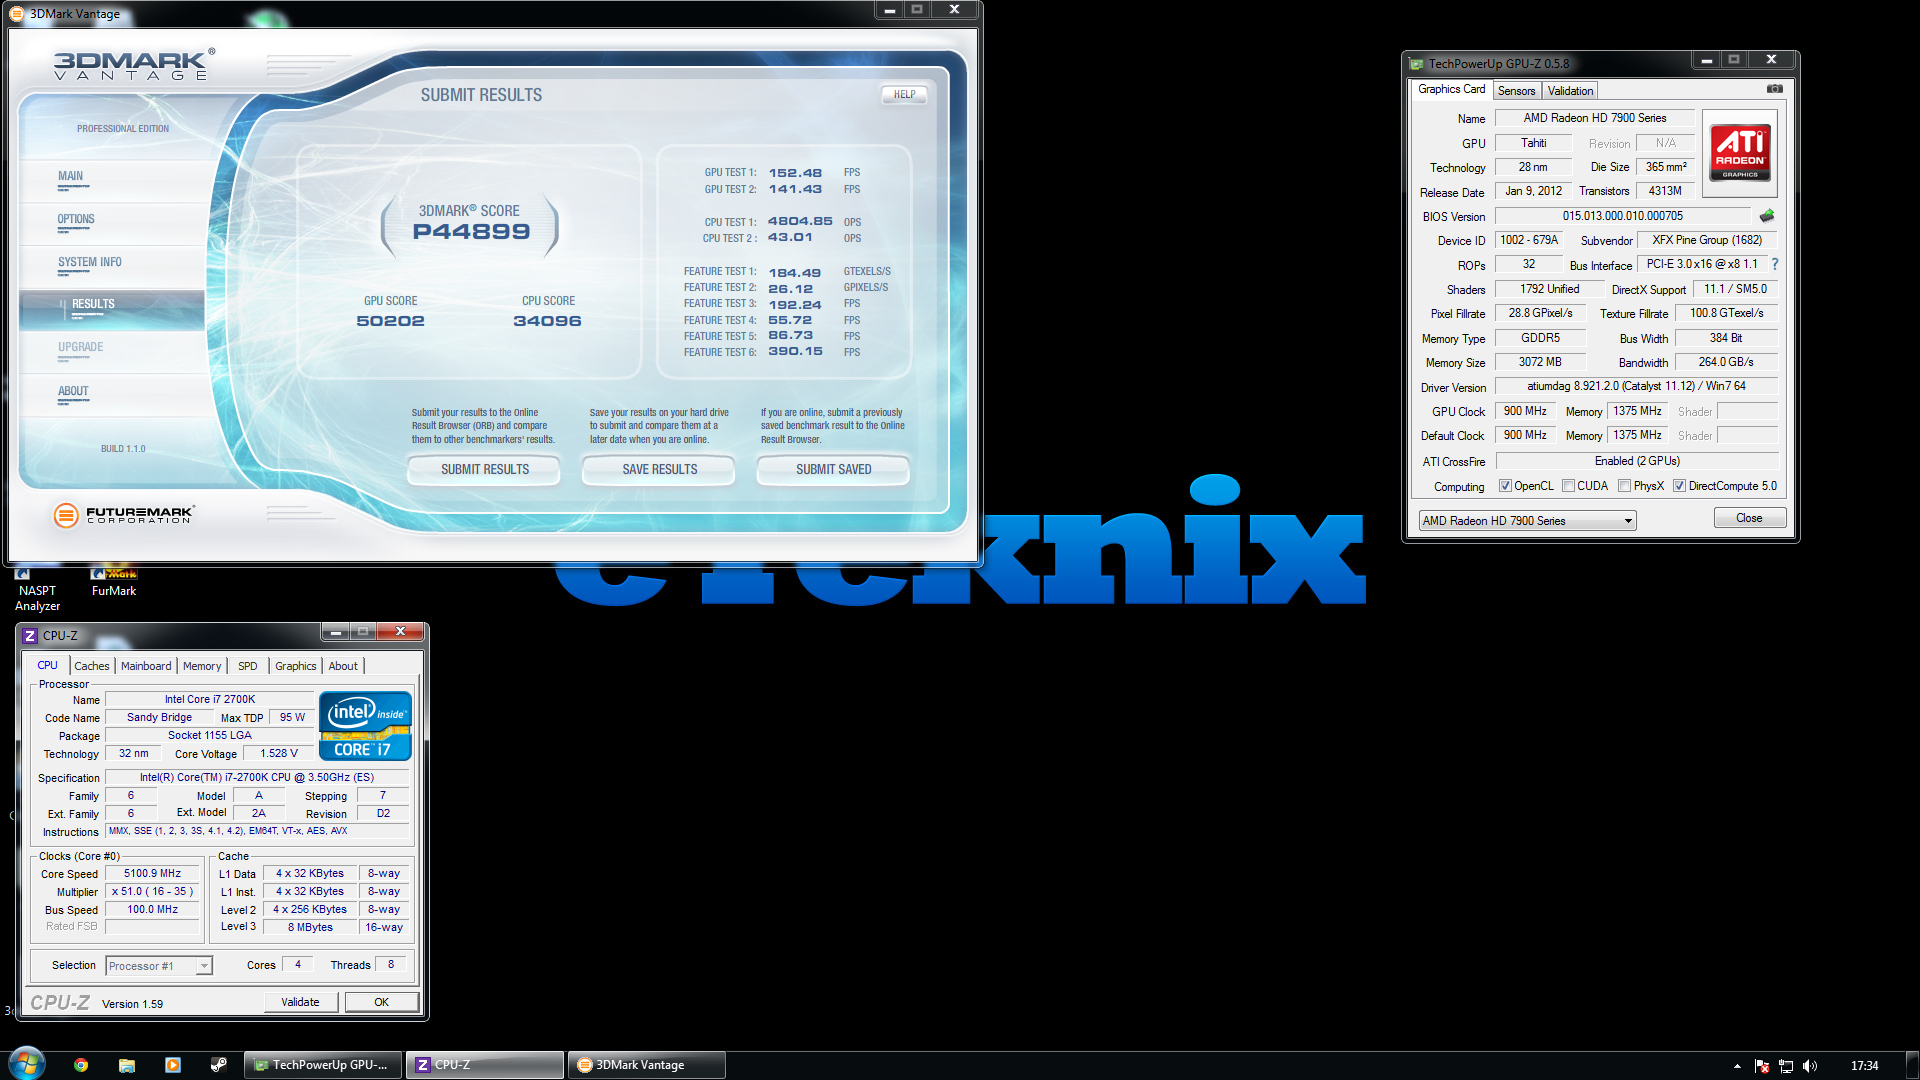Click the GPU-Z title bar icon

(x=1416, y=64)
